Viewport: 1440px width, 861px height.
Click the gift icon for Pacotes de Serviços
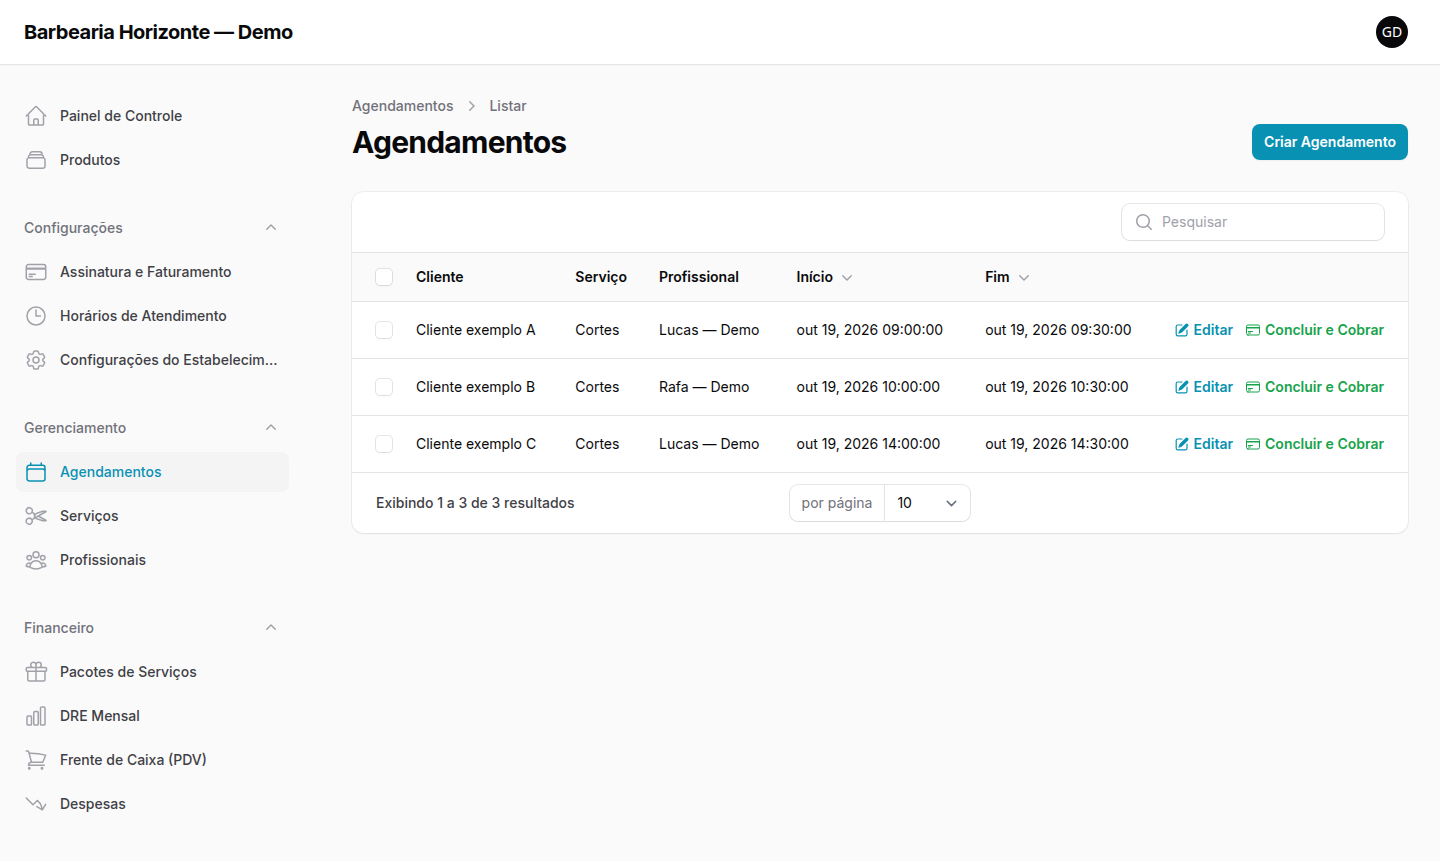tap(36, 672)
